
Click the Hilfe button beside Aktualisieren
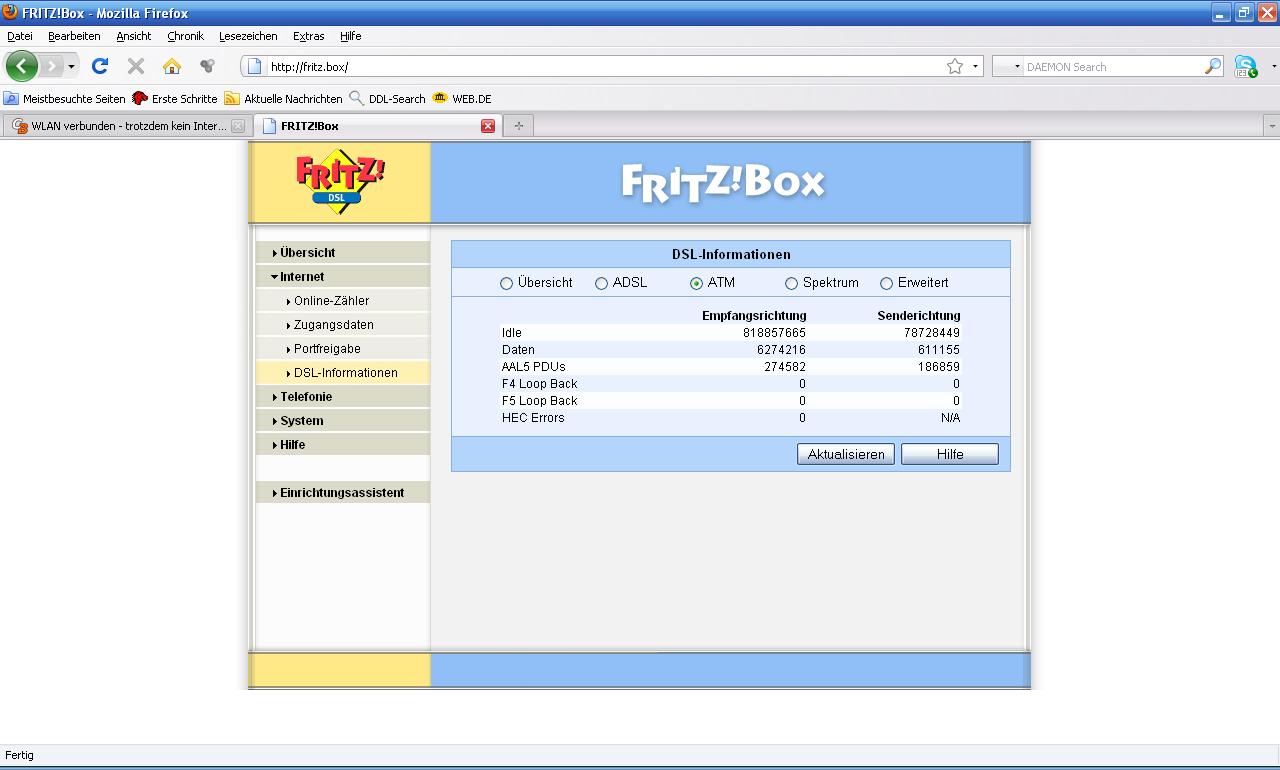[x=950, y=454]
